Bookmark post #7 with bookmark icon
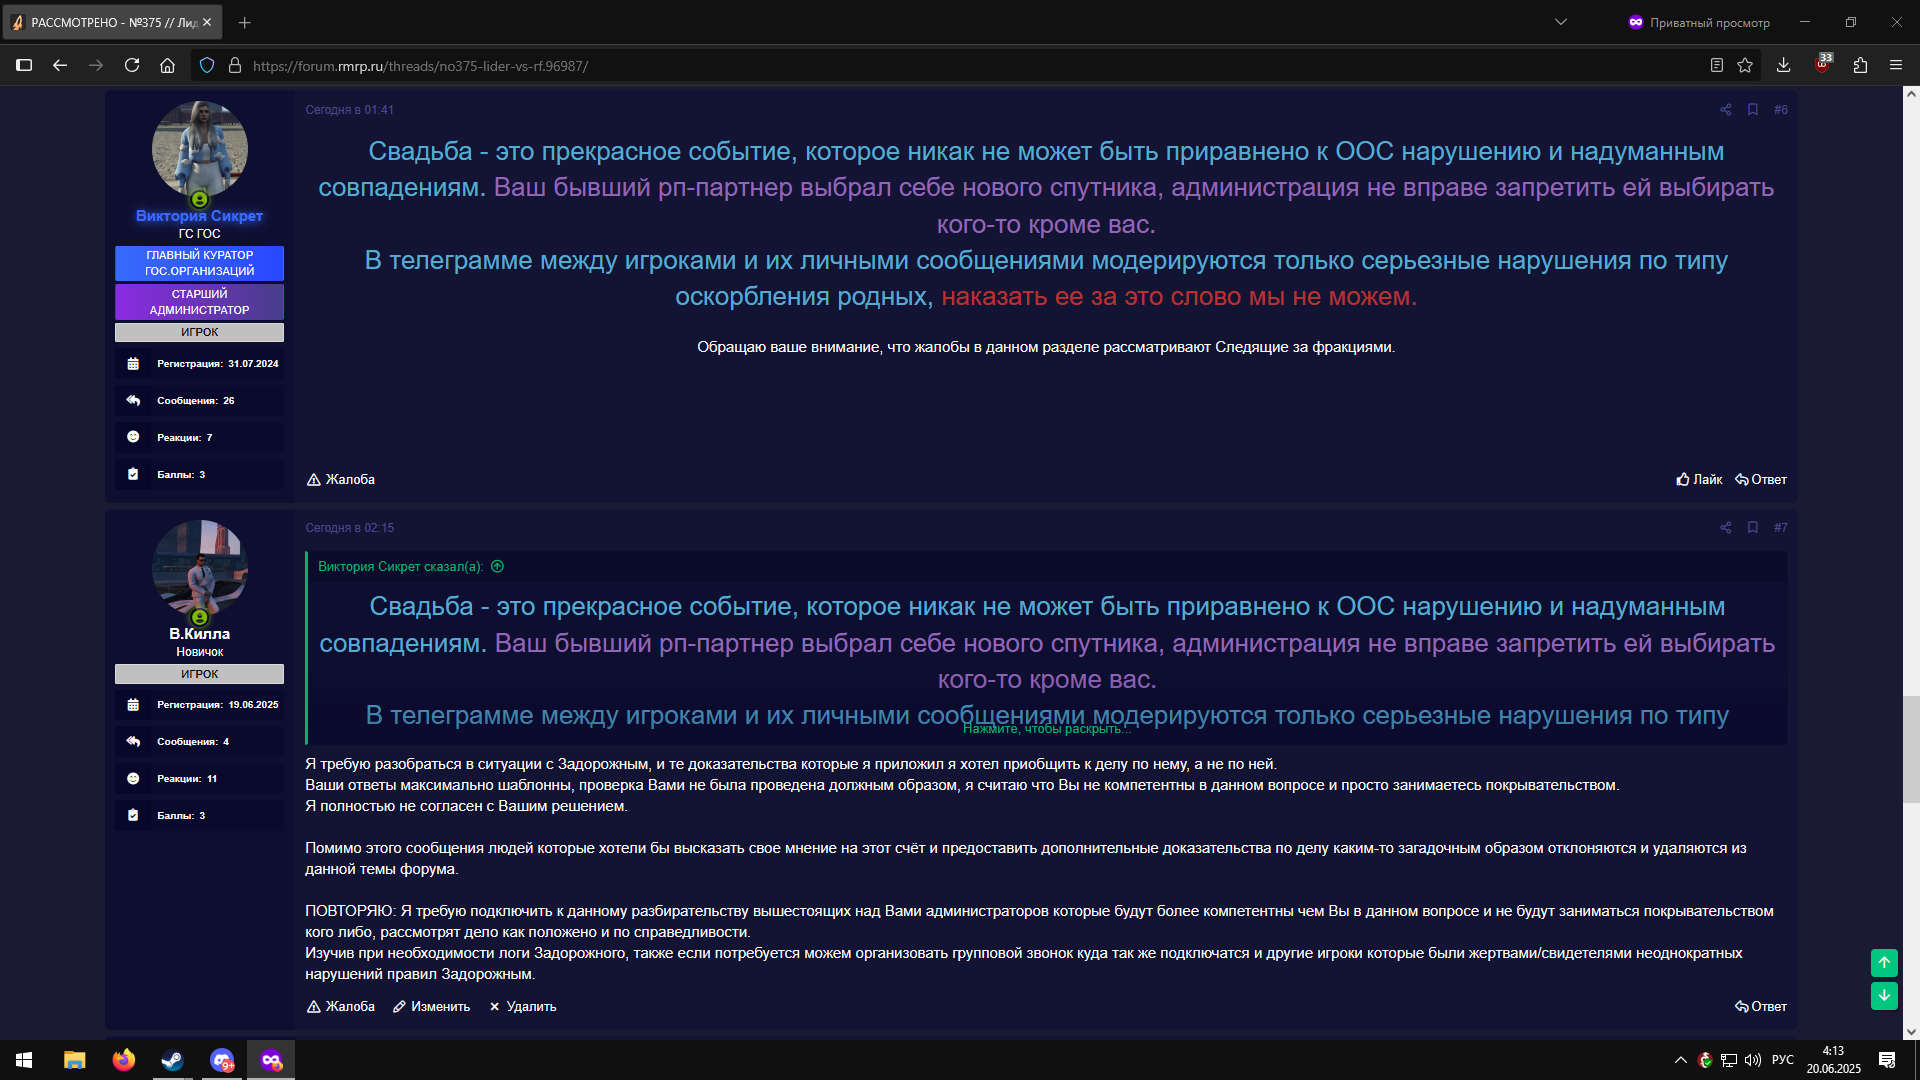 pos(1752,528)
